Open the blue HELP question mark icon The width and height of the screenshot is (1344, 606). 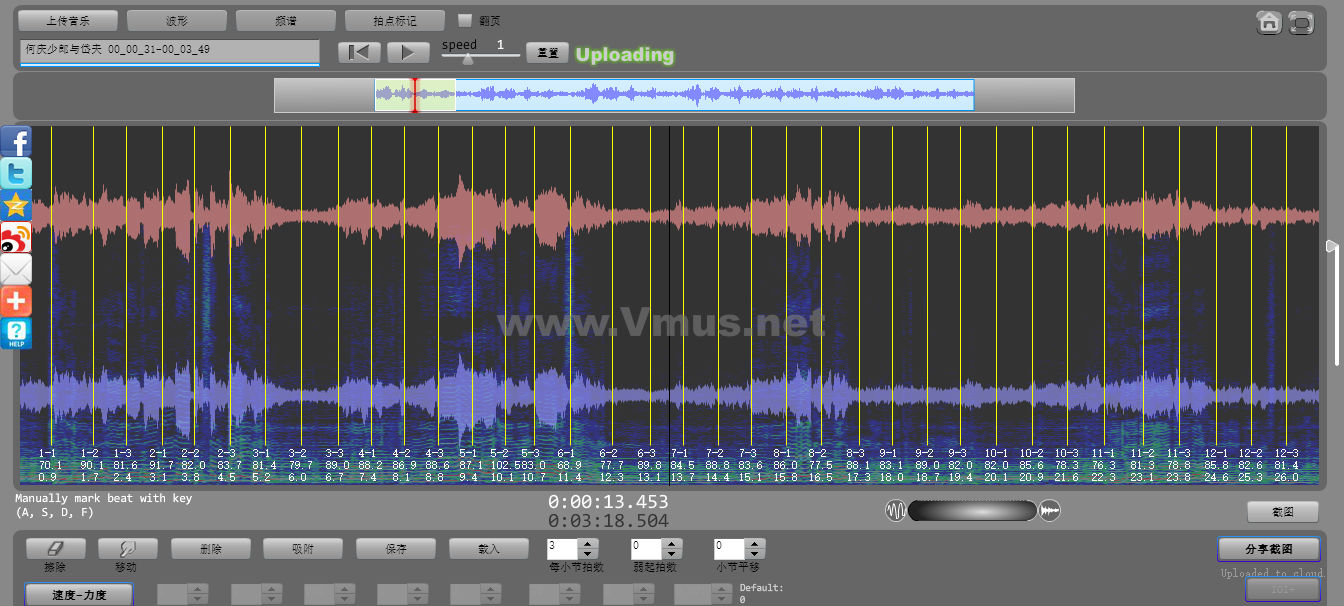point(16,333)
